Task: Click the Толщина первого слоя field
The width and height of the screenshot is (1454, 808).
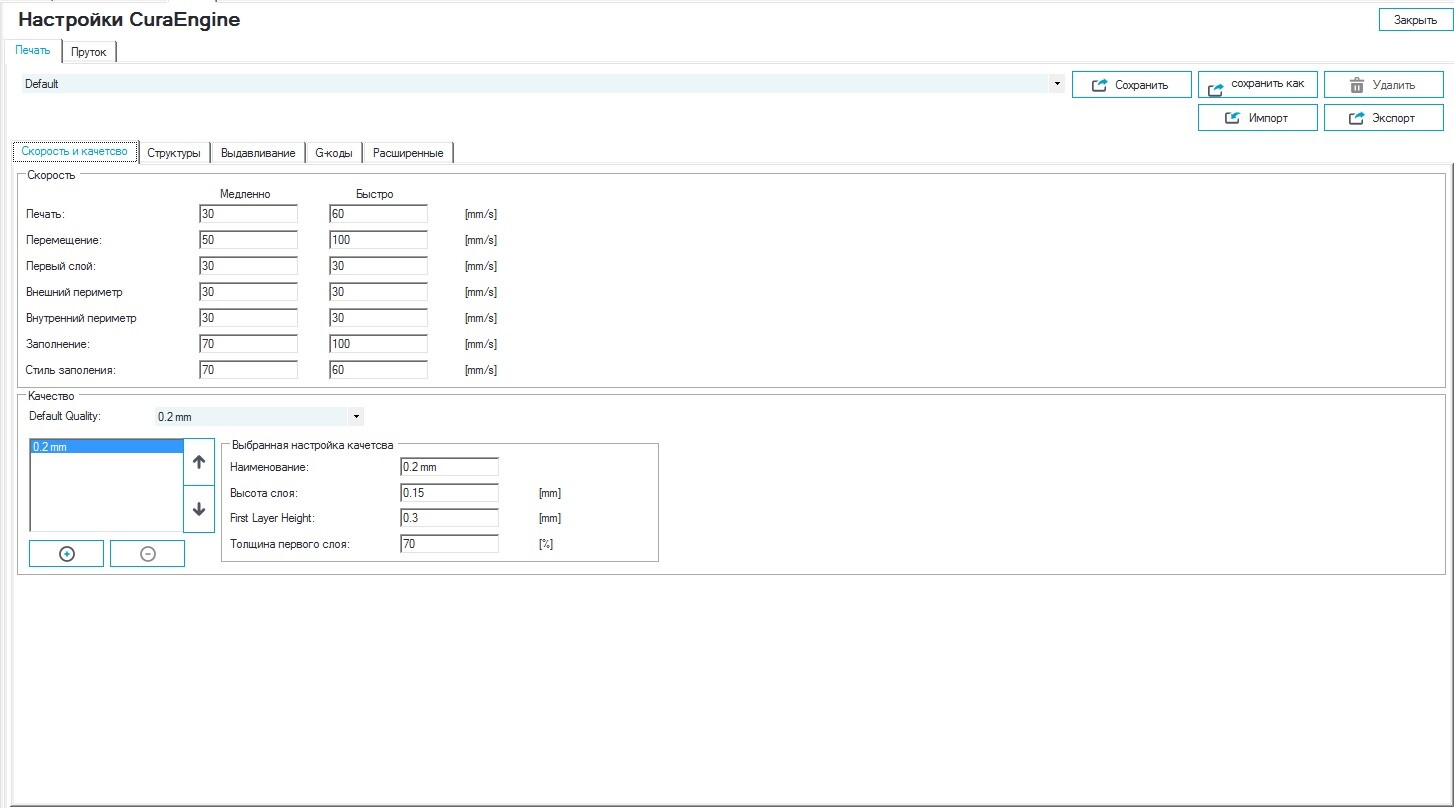Action: (x=449, y=544)
